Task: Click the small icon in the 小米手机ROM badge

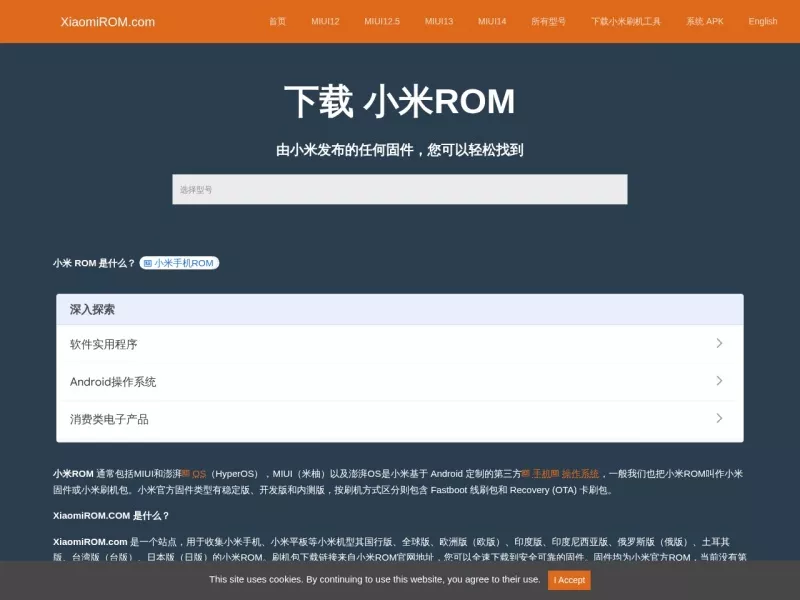Action: coord(148,263)
